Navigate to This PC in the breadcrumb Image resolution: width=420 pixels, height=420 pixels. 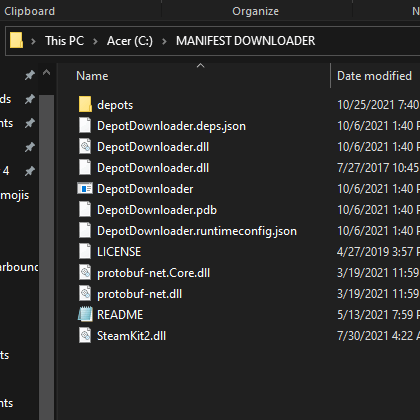point(65,41)
